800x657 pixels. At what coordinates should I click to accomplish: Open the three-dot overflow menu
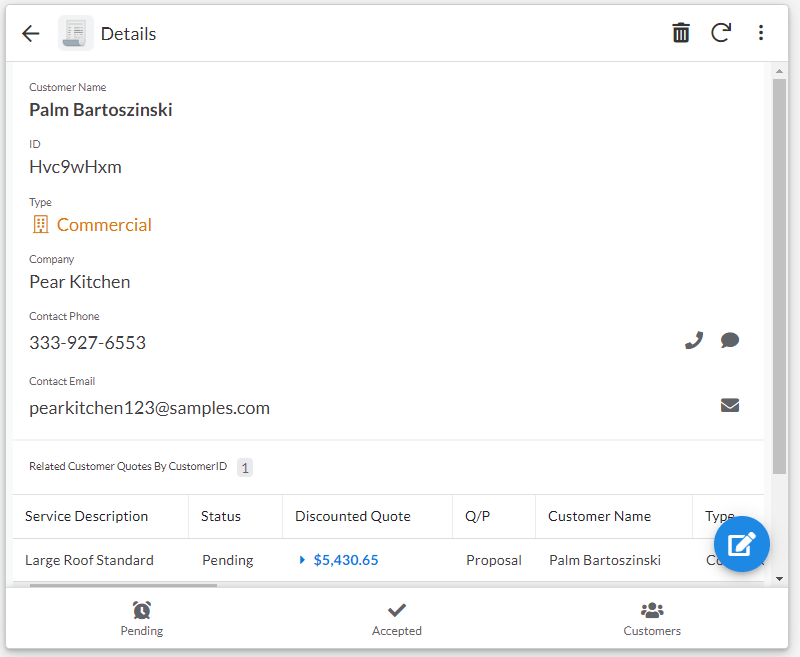pyautogui.click(x=761, y=33)
